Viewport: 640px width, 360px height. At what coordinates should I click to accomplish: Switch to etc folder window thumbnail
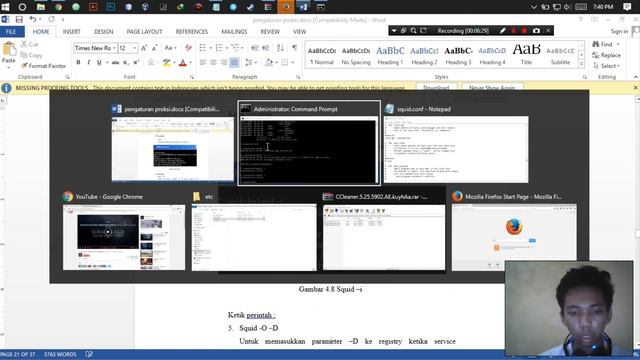254,231
